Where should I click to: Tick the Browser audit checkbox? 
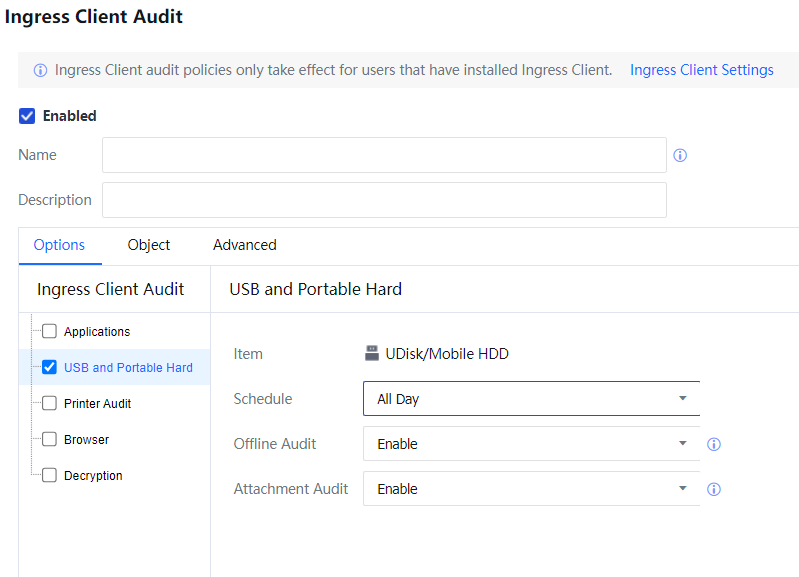[49, 439]
